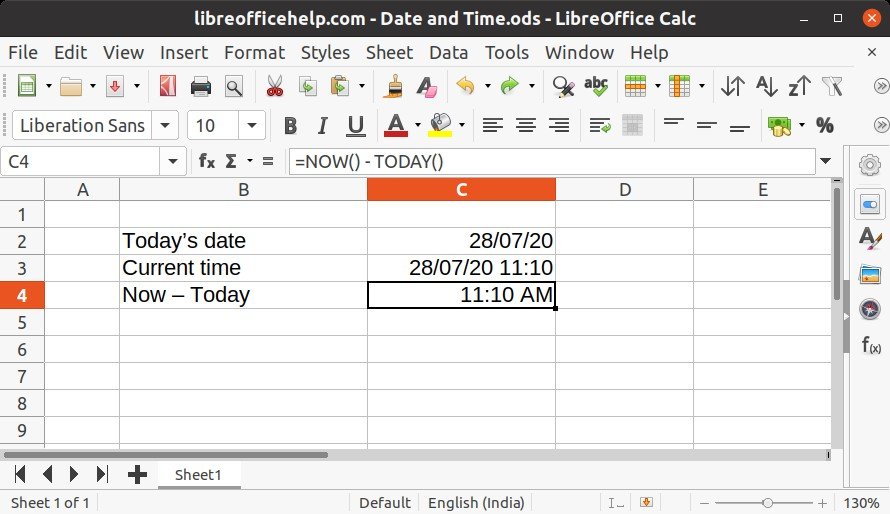Open the sidebar Gallery deck

(870, 275)
